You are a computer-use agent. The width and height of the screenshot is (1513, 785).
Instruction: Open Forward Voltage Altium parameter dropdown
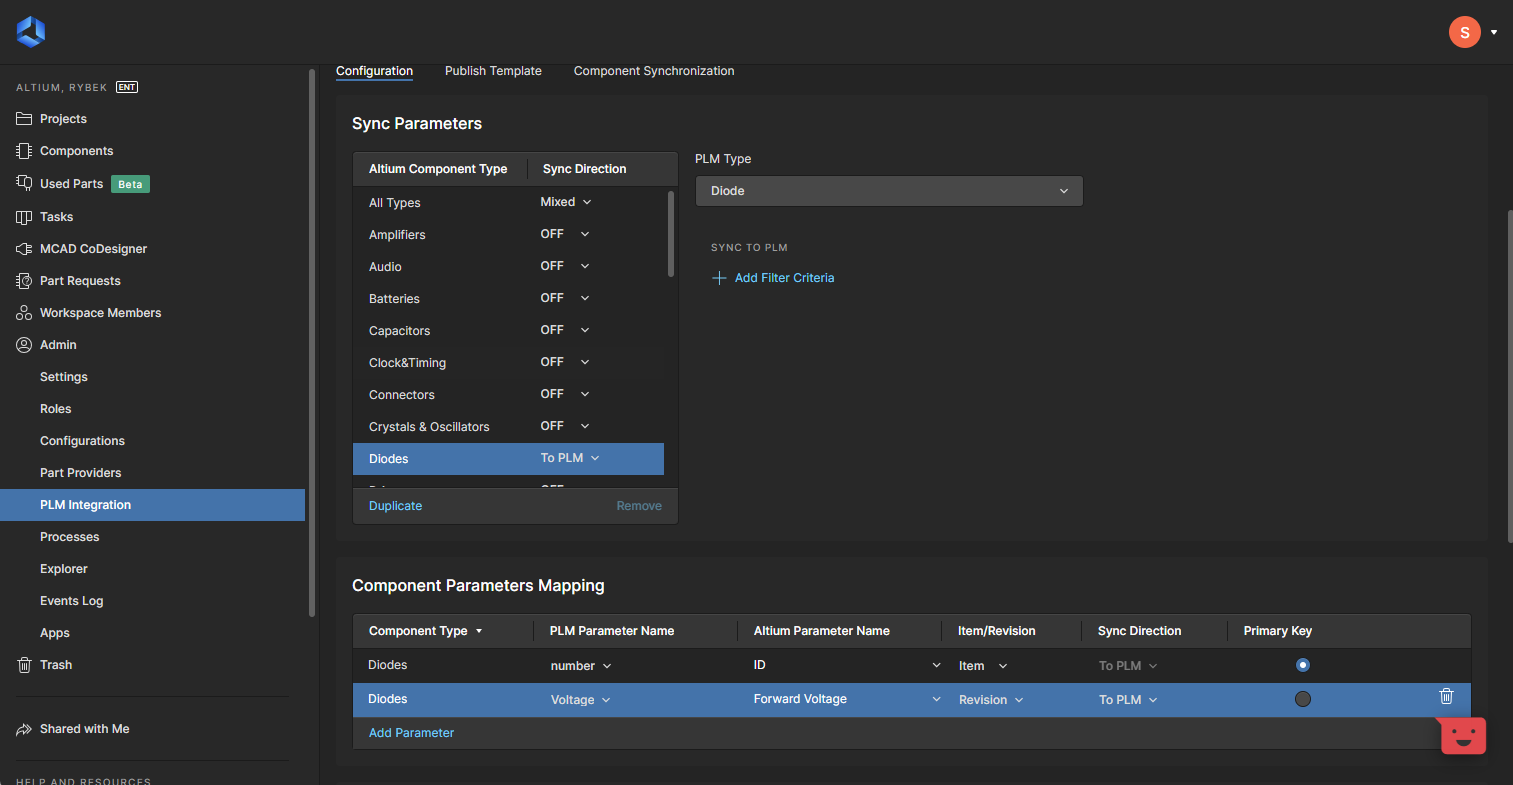tap(847, 699)
